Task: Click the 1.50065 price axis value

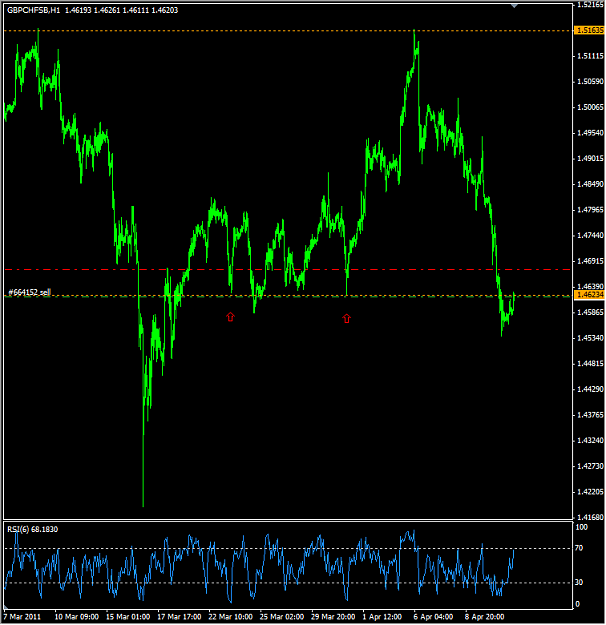Action: pyautogui.click(x=590, y=107)
